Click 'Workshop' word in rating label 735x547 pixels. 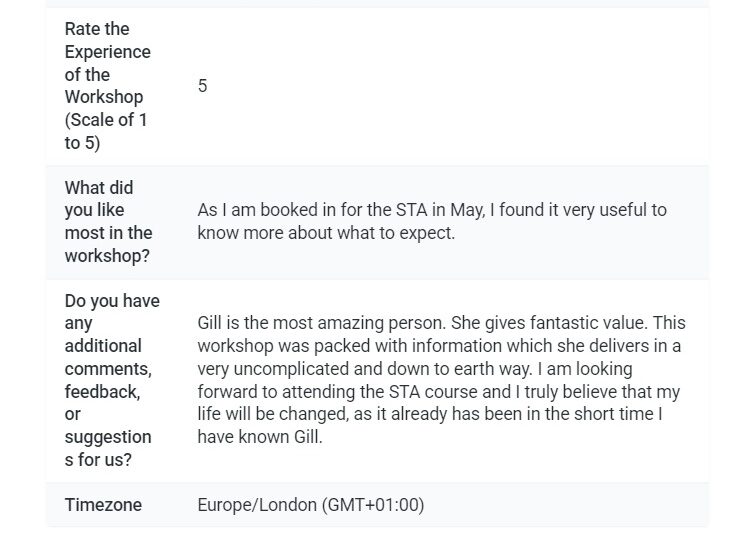tap(104, 97)
